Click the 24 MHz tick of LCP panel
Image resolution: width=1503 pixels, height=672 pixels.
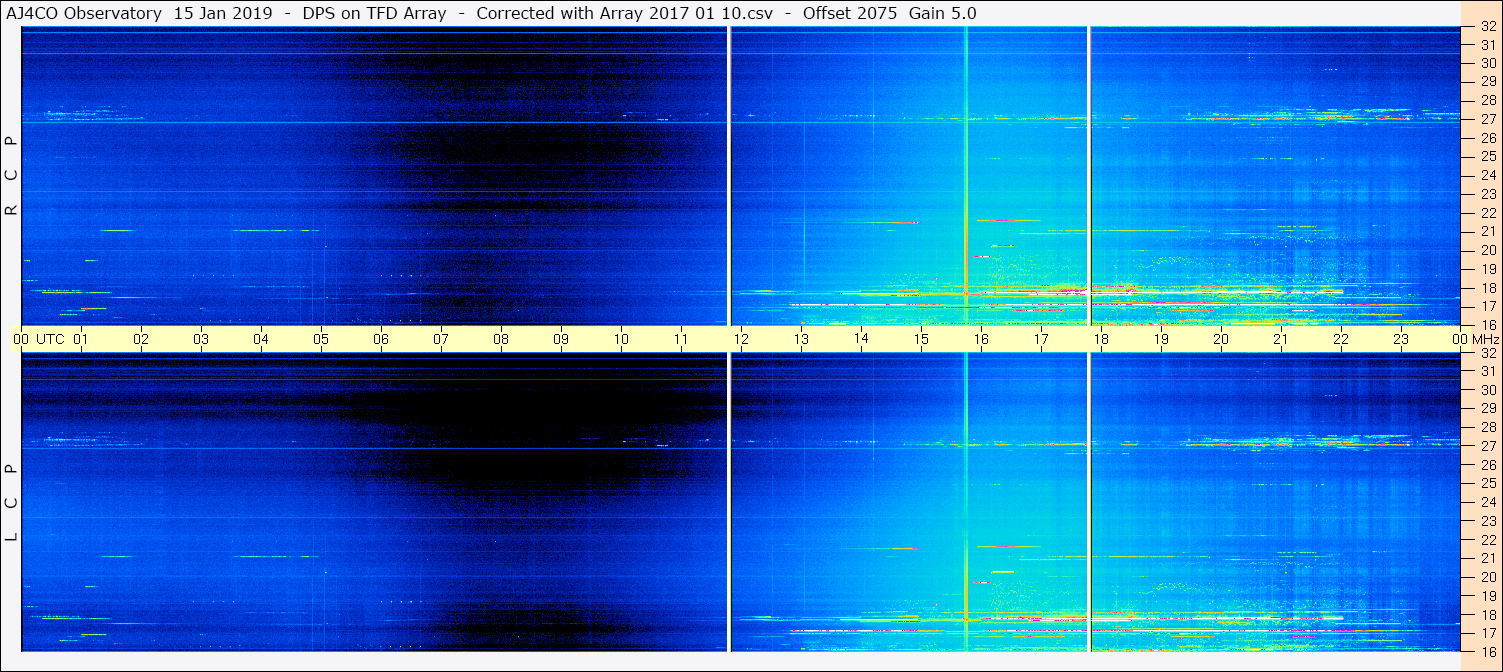point(1488,502)
